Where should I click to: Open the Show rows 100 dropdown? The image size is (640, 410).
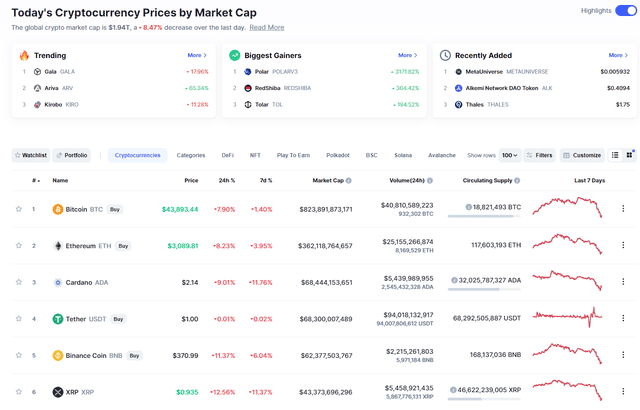510,155
